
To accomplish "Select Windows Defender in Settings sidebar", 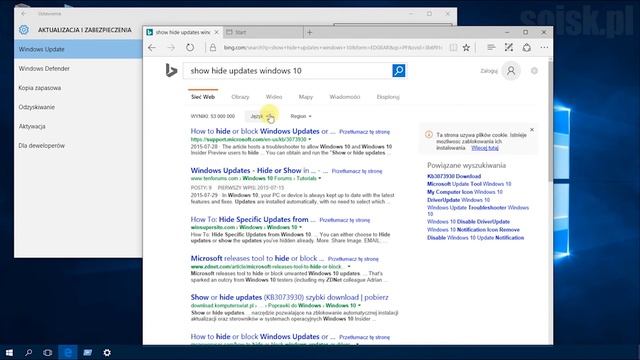I will (78, 69).
